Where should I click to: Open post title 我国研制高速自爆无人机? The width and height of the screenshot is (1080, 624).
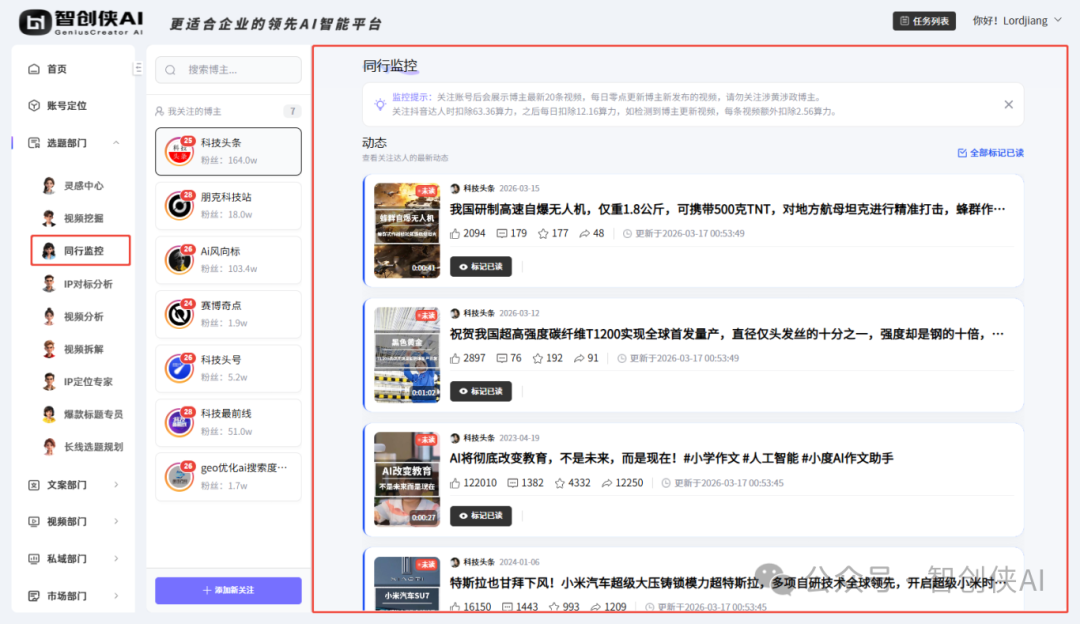click(727, 209)
